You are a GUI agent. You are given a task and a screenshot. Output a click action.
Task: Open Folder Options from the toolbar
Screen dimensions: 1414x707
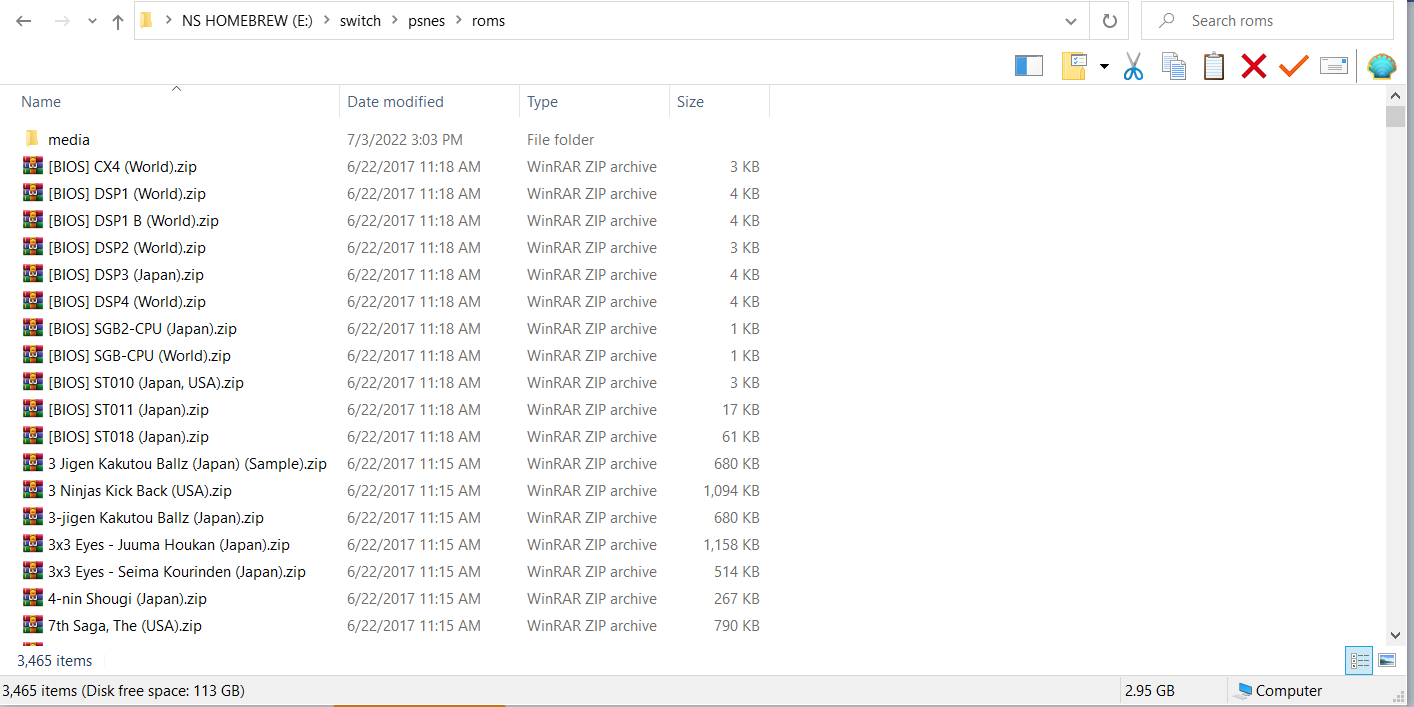pos(1074,66)
